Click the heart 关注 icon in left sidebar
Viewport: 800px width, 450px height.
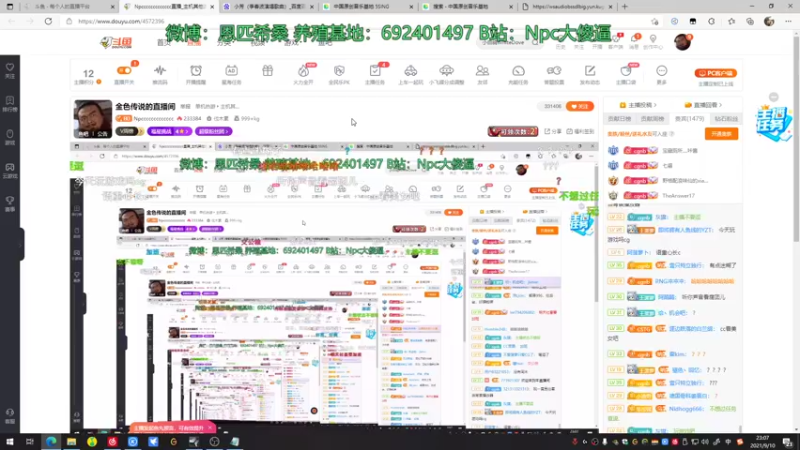[x=10, y=70]
